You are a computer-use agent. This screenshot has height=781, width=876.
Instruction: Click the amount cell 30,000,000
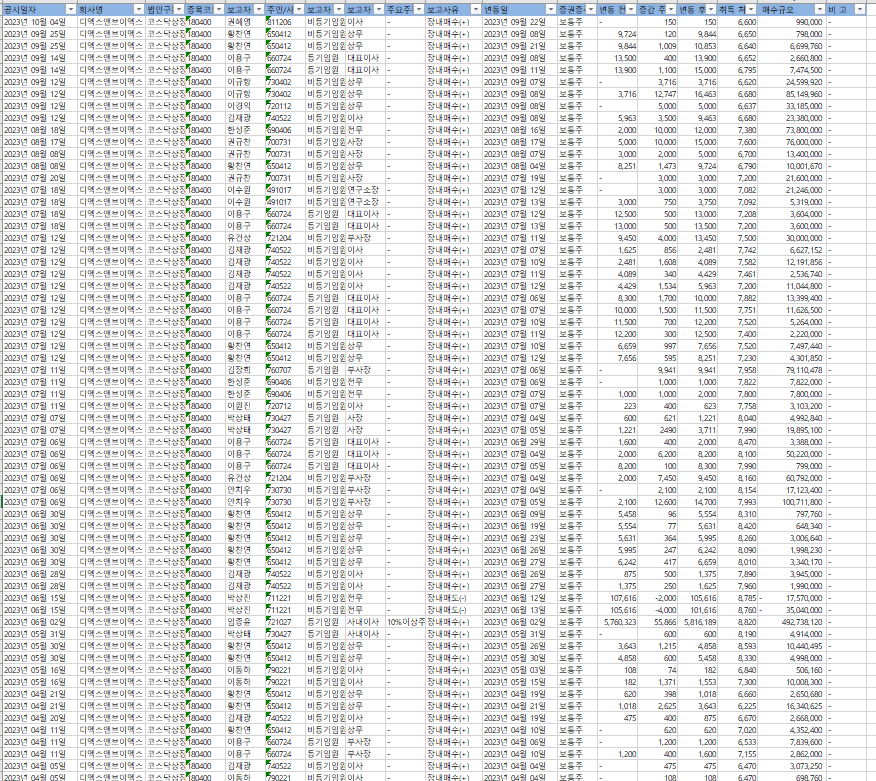(792, 238)
